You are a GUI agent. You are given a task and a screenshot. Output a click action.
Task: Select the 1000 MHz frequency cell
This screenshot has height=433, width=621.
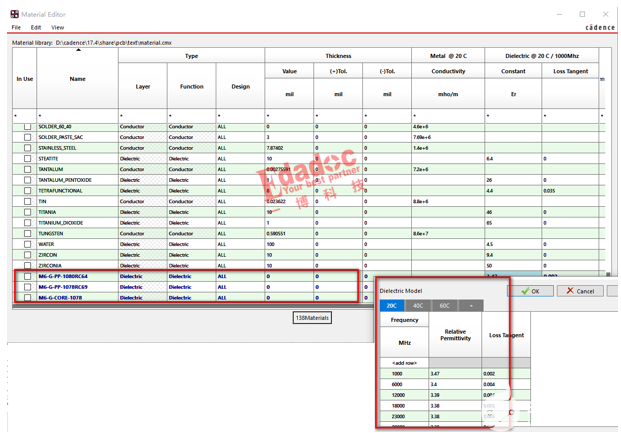point(404,374)
